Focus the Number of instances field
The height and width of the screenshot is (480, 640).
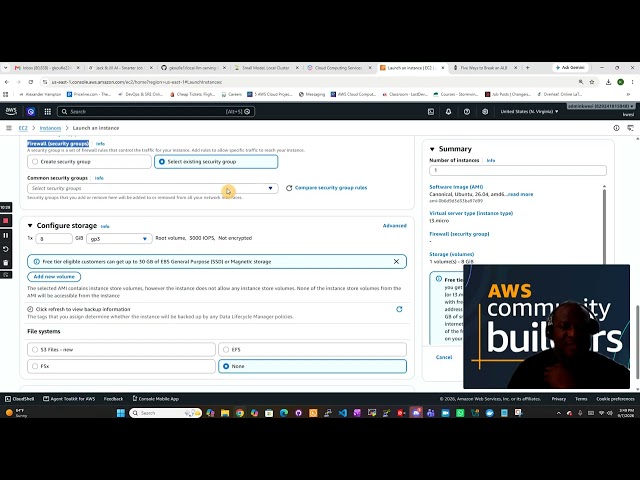pyautogui.click(x=518, y=170)
